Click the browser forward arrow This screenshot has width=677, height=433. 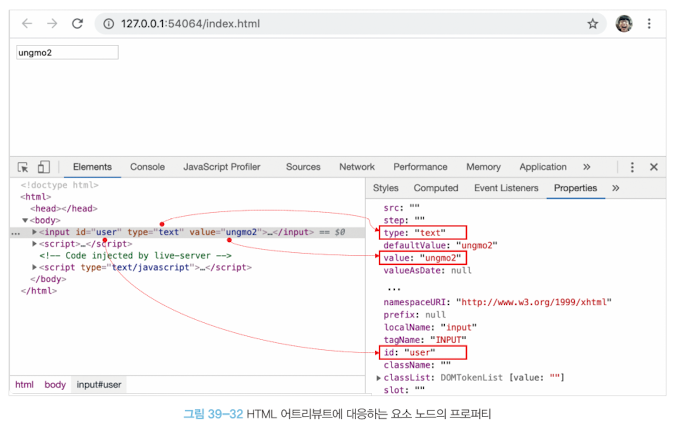(x=52, y=23)
